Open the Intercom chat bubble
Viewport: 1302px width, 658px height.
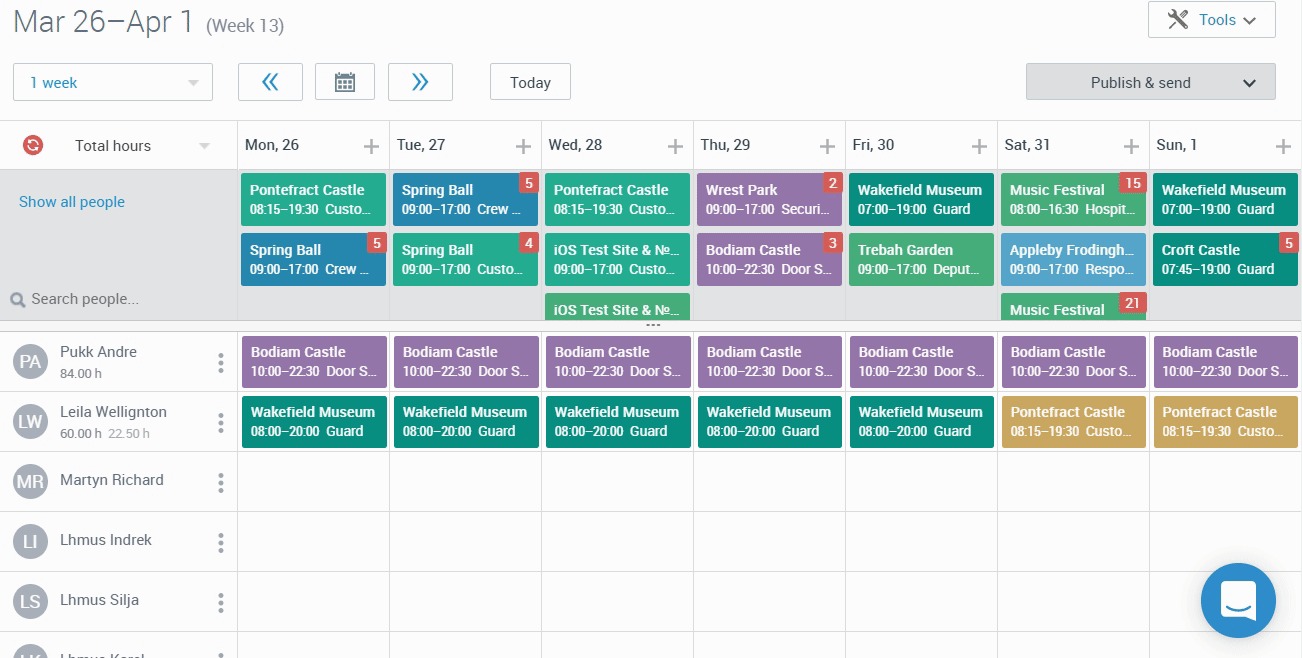point(1238,600)
